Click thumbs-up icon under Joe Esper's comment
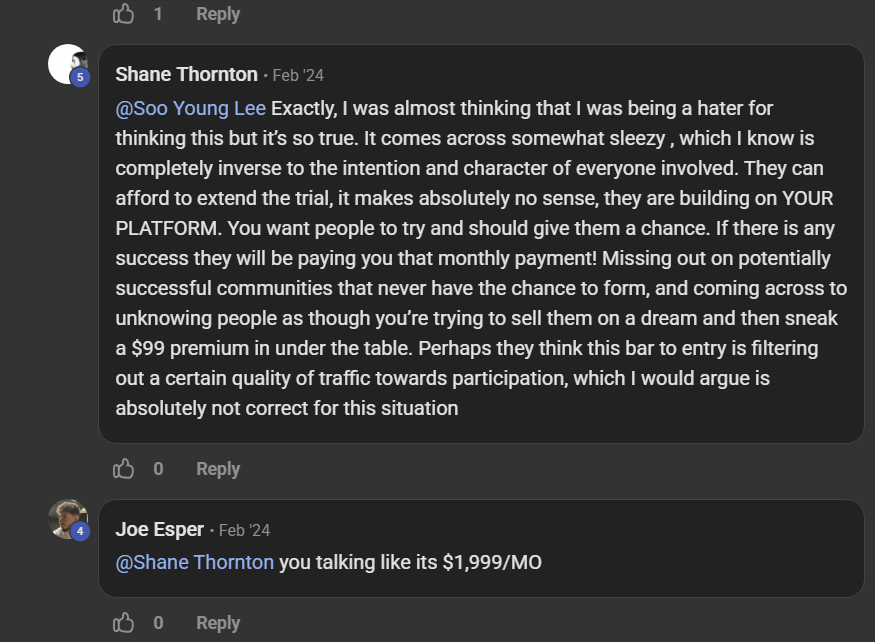Viewport: 875px width, 642px height. pyautogui.click(x=124, y=623)
